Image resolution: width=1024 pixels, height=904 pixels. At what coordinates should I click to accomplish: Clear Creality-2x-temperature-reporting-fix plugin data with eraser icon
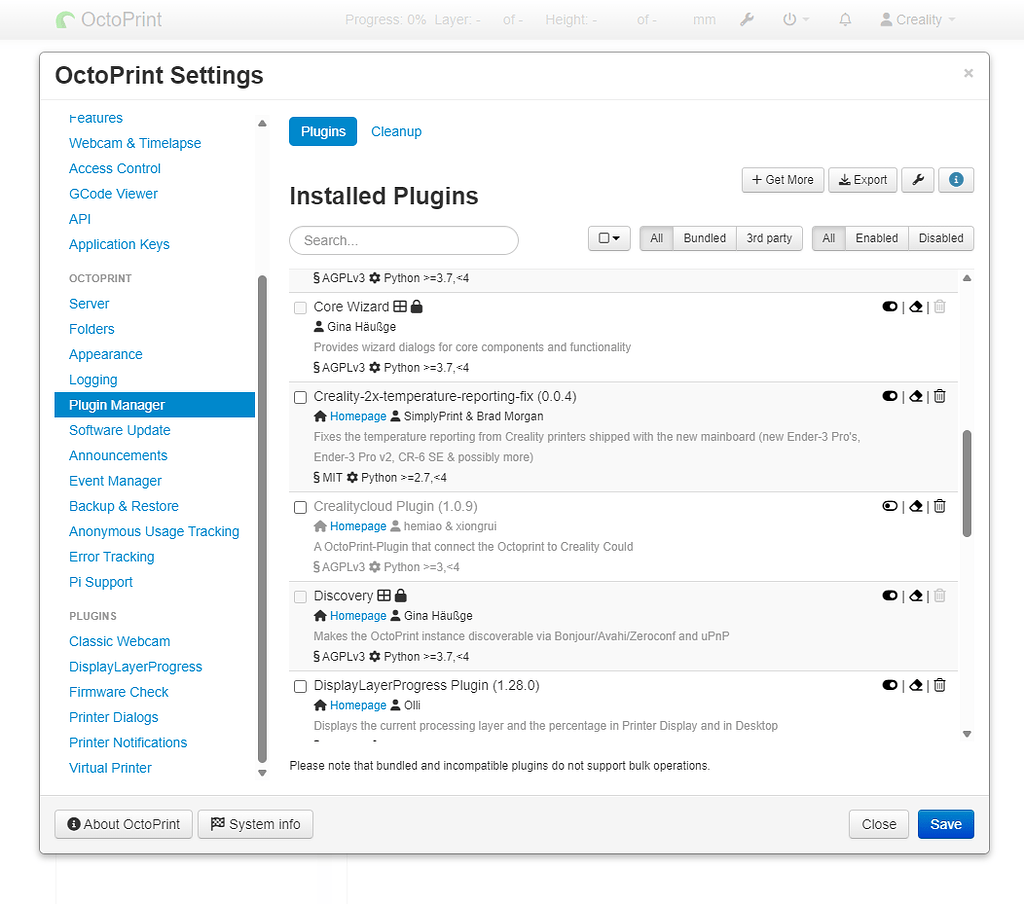[x=915, y=396]
